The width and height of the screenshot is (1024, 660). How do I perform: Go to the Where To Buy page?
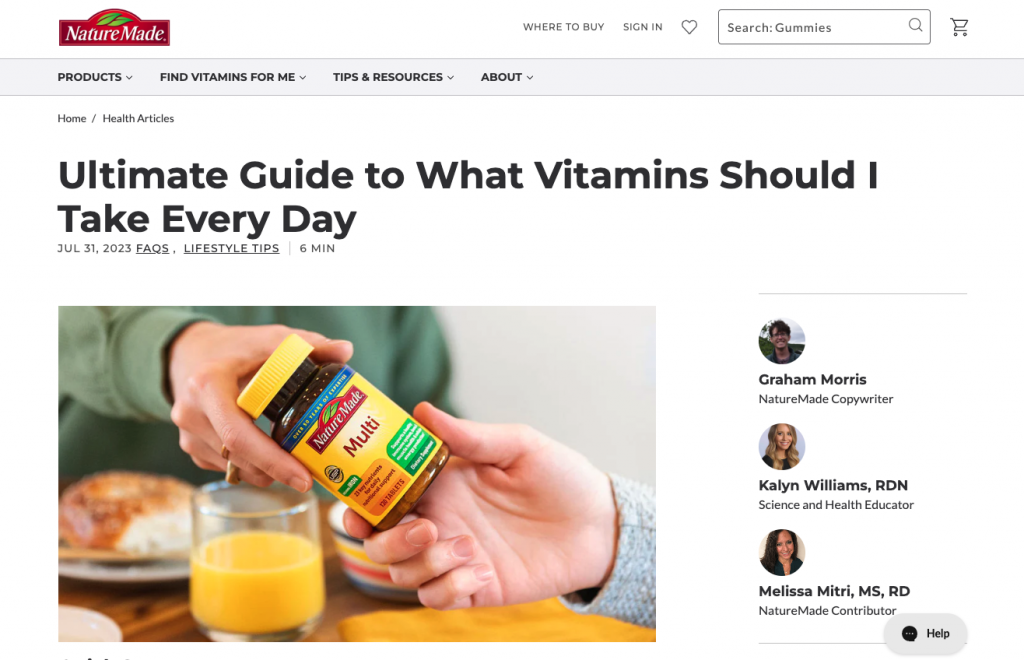563,27
